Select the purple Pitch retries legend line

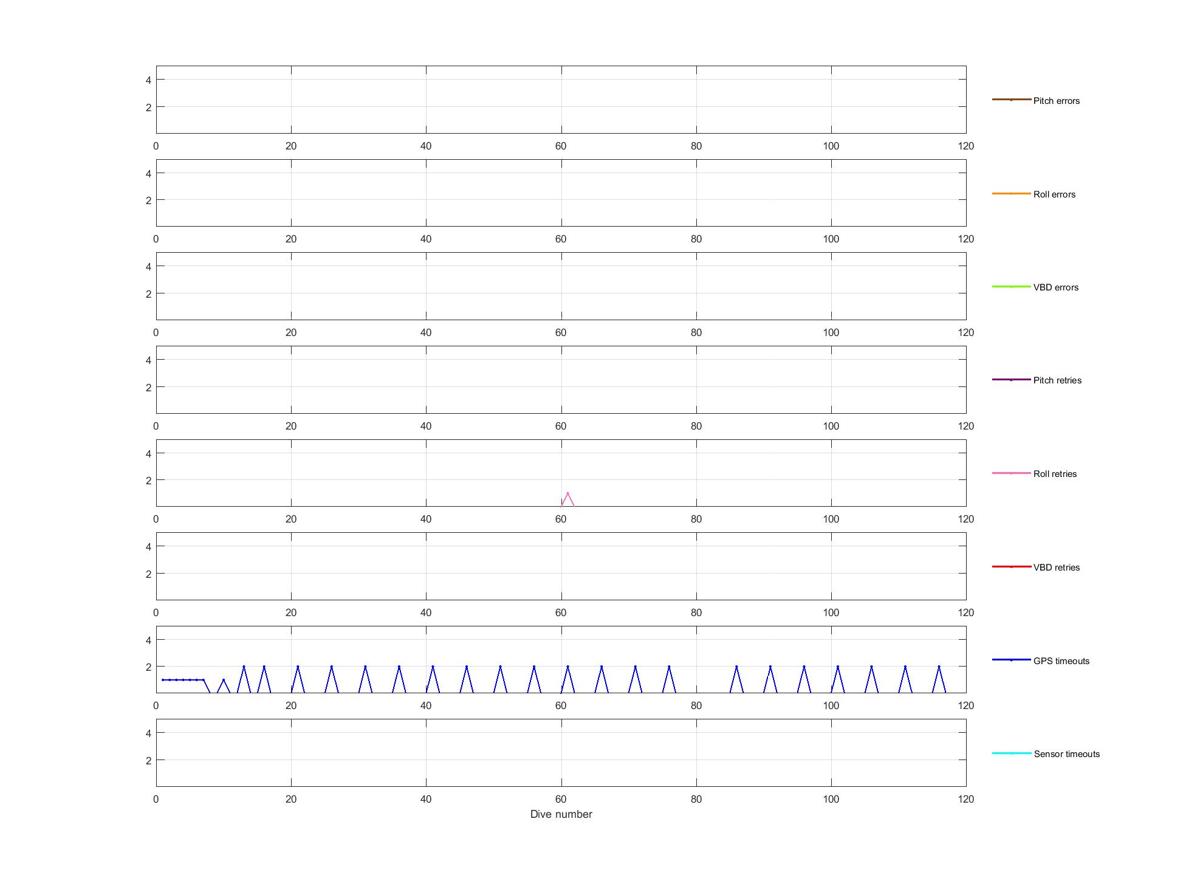[x=1011, y=380]
